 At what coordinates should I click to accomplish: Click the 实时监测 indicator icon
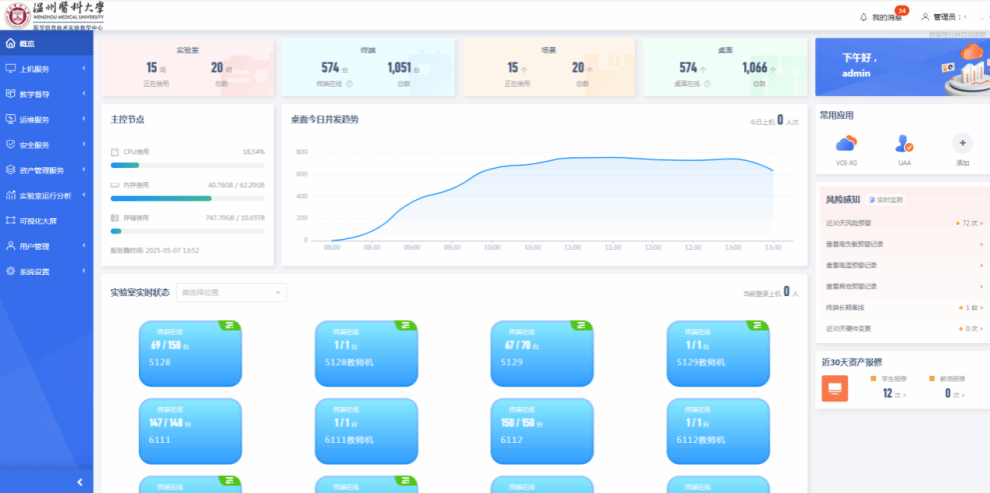(873, 199)
